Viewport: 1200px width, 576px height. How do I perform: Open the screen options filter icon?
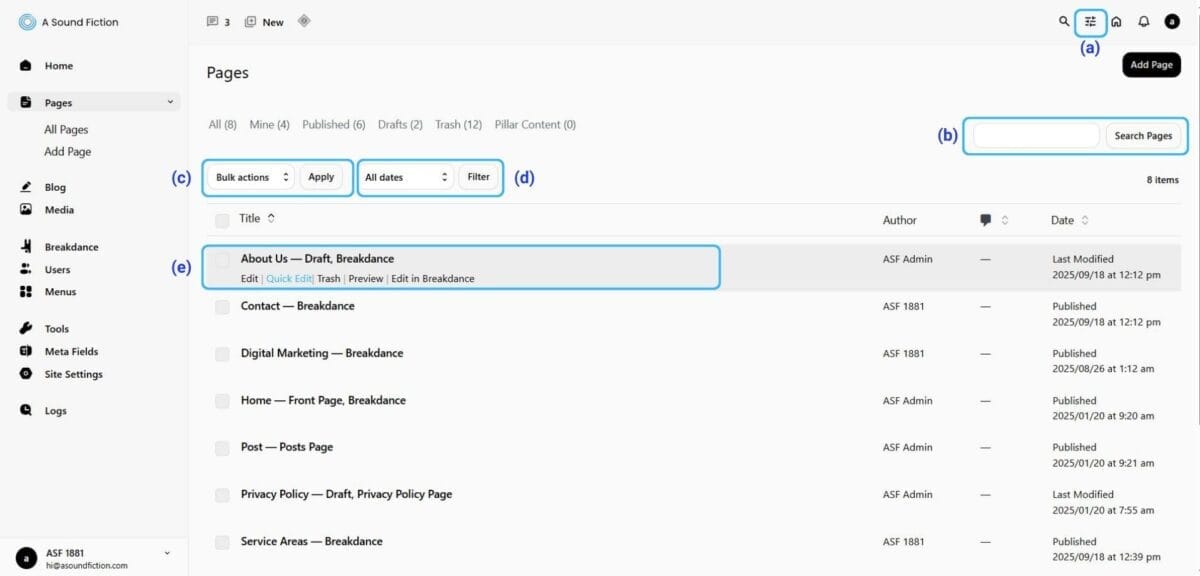pyautogui.click(x=1090, y=21)
